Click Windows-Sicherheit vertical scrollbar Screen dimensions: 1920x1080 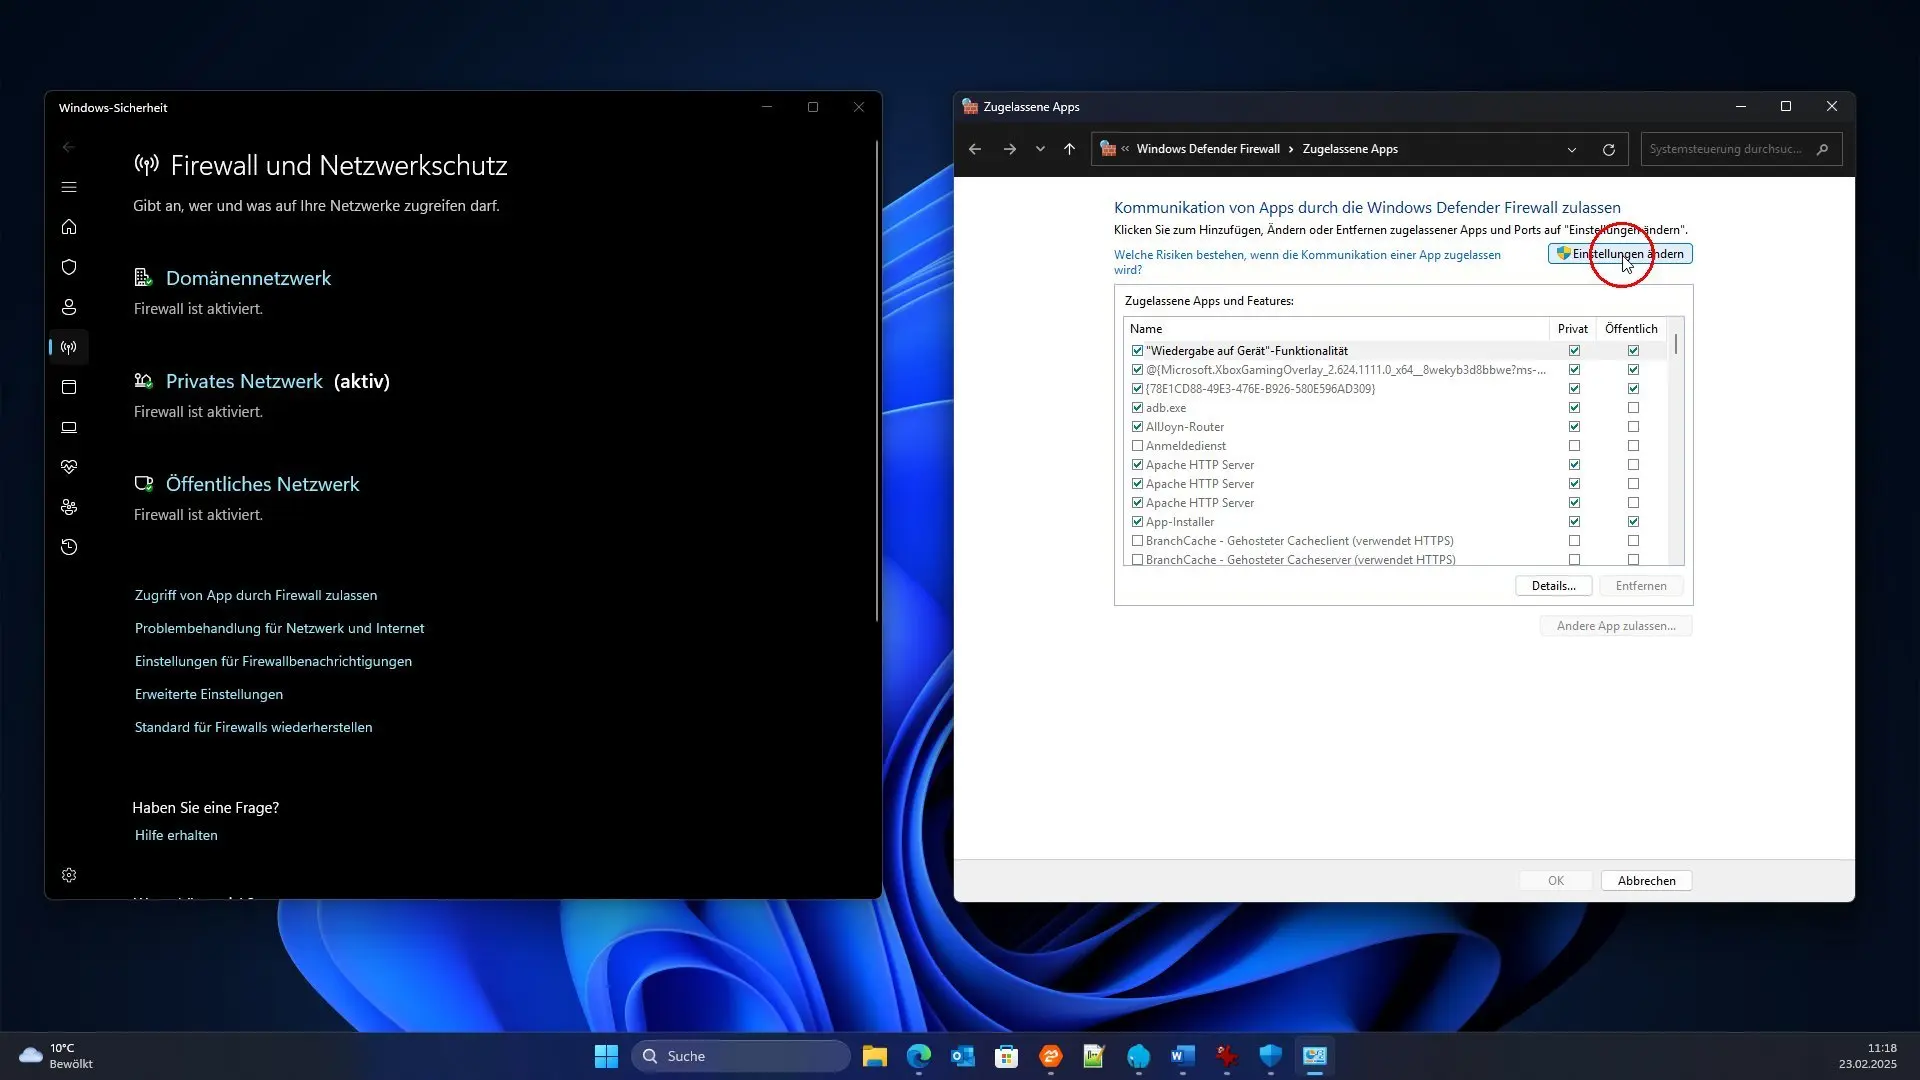tap(877, 380)
